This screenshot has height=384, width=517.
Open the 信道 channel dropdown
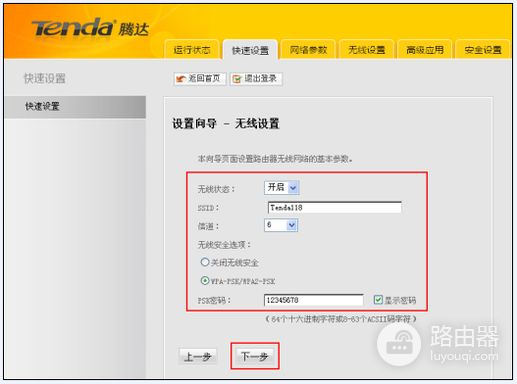(281, 225)
